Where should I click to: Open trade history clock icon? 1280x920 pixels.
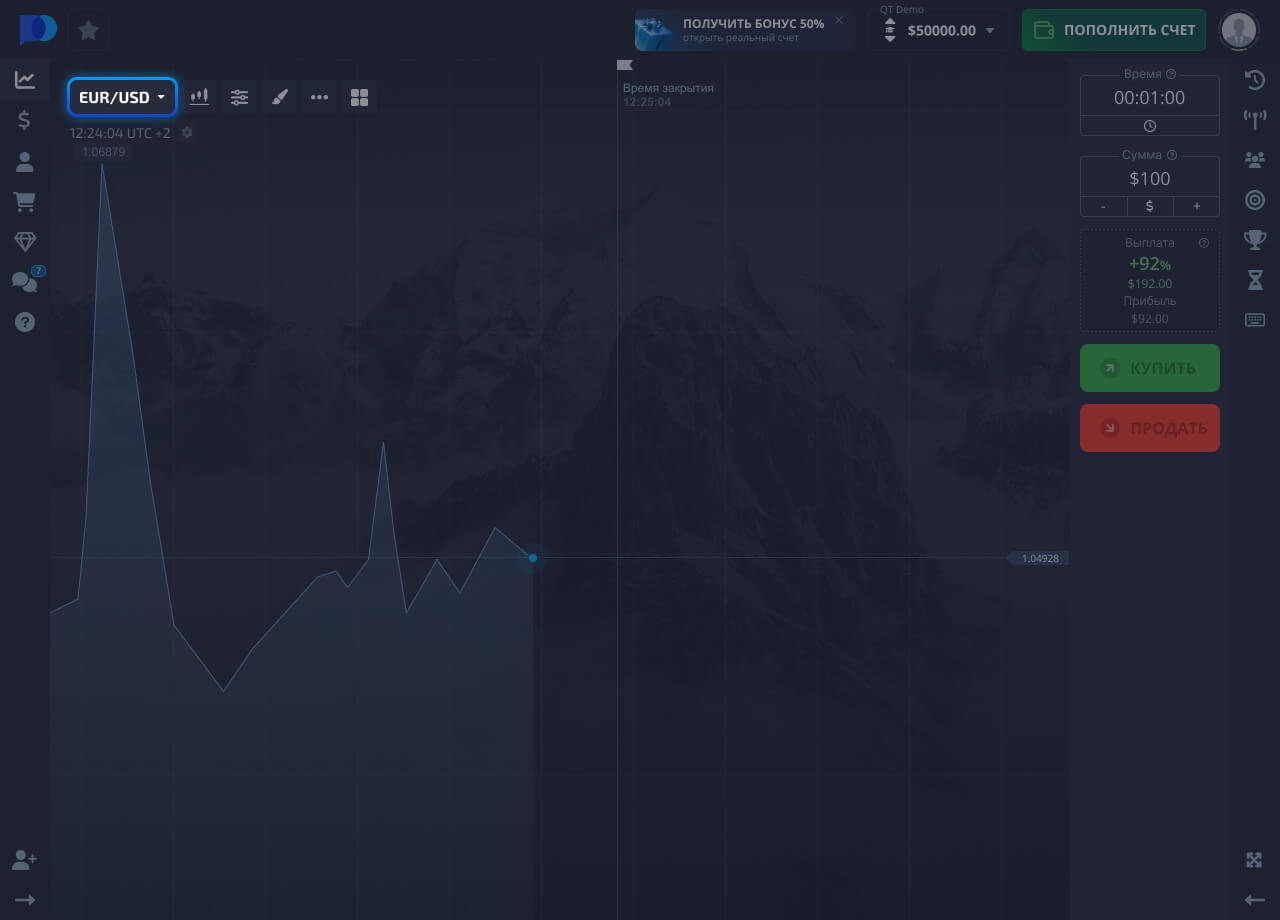click(x=1255, y=80)
